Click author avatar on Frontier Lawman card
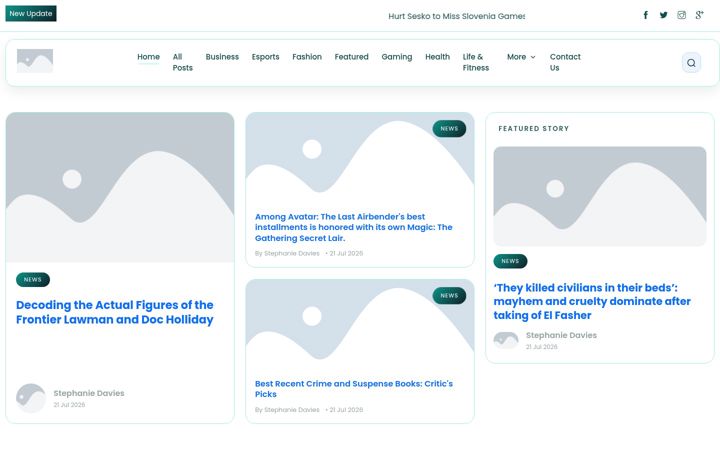The image size is (720, 450). pos(31,398)
